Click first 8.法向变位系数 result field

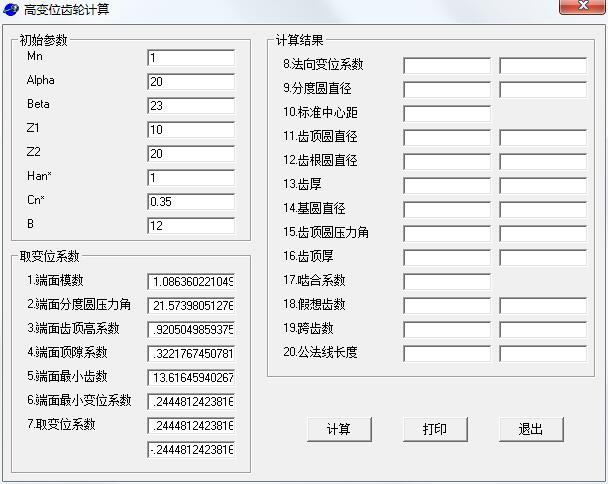447,66
